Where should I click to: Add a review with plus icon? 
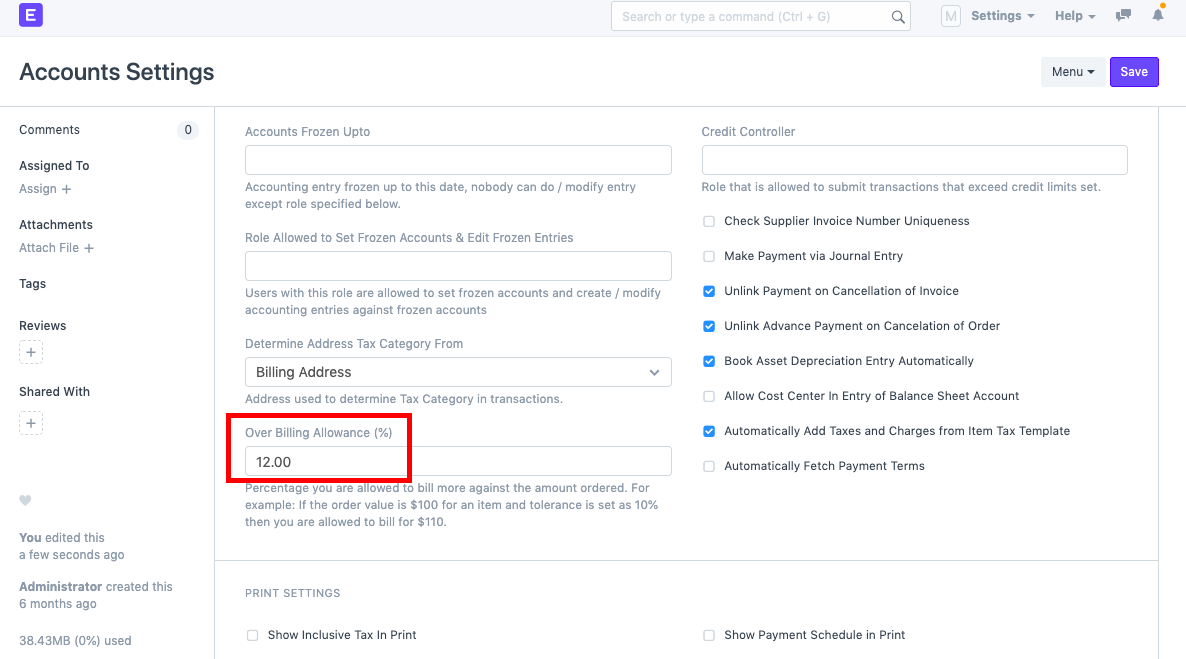point(31,353)
